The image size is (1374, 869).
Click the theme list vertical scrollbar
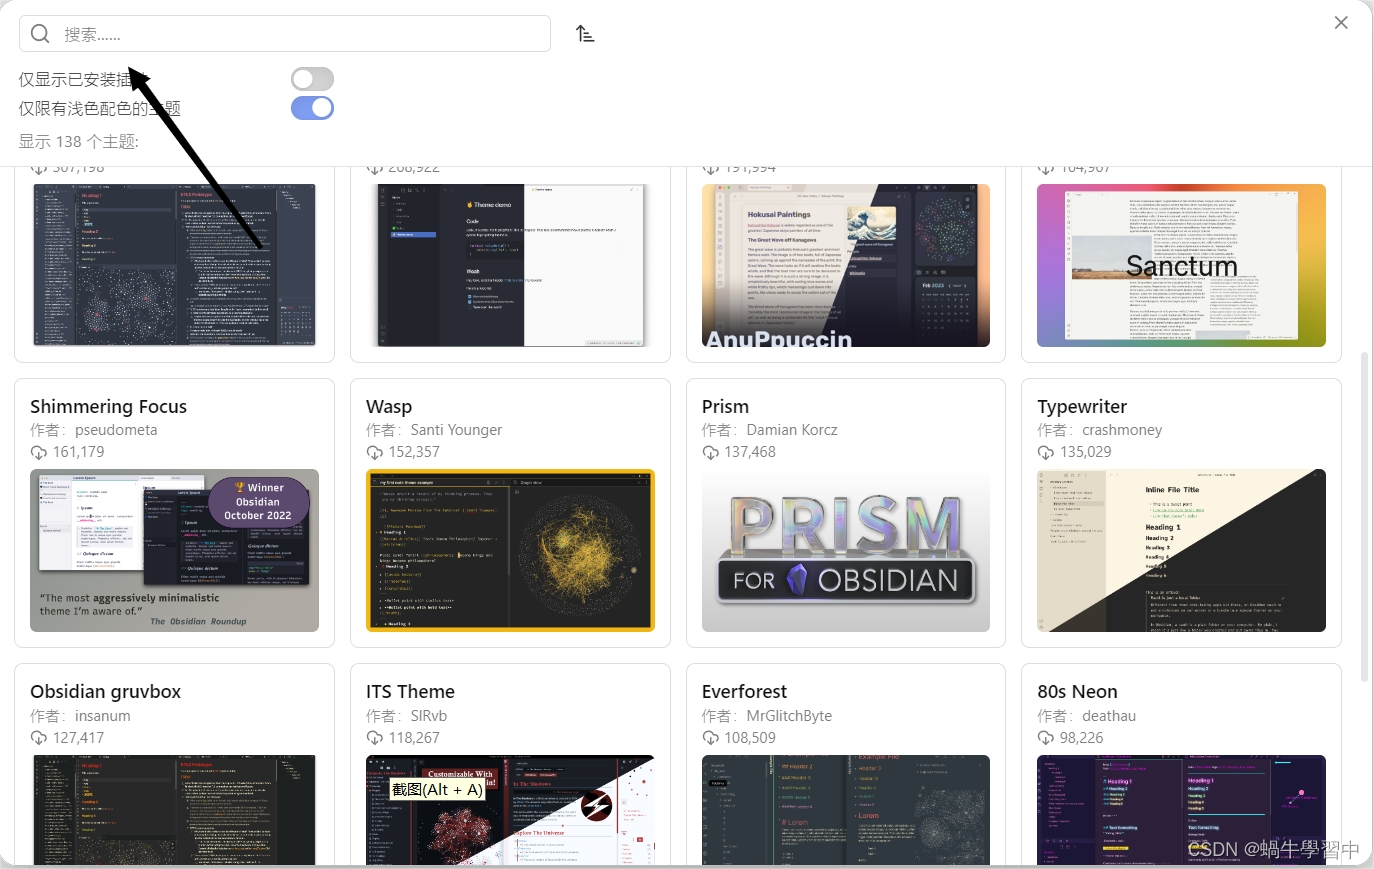[1364, 516]
